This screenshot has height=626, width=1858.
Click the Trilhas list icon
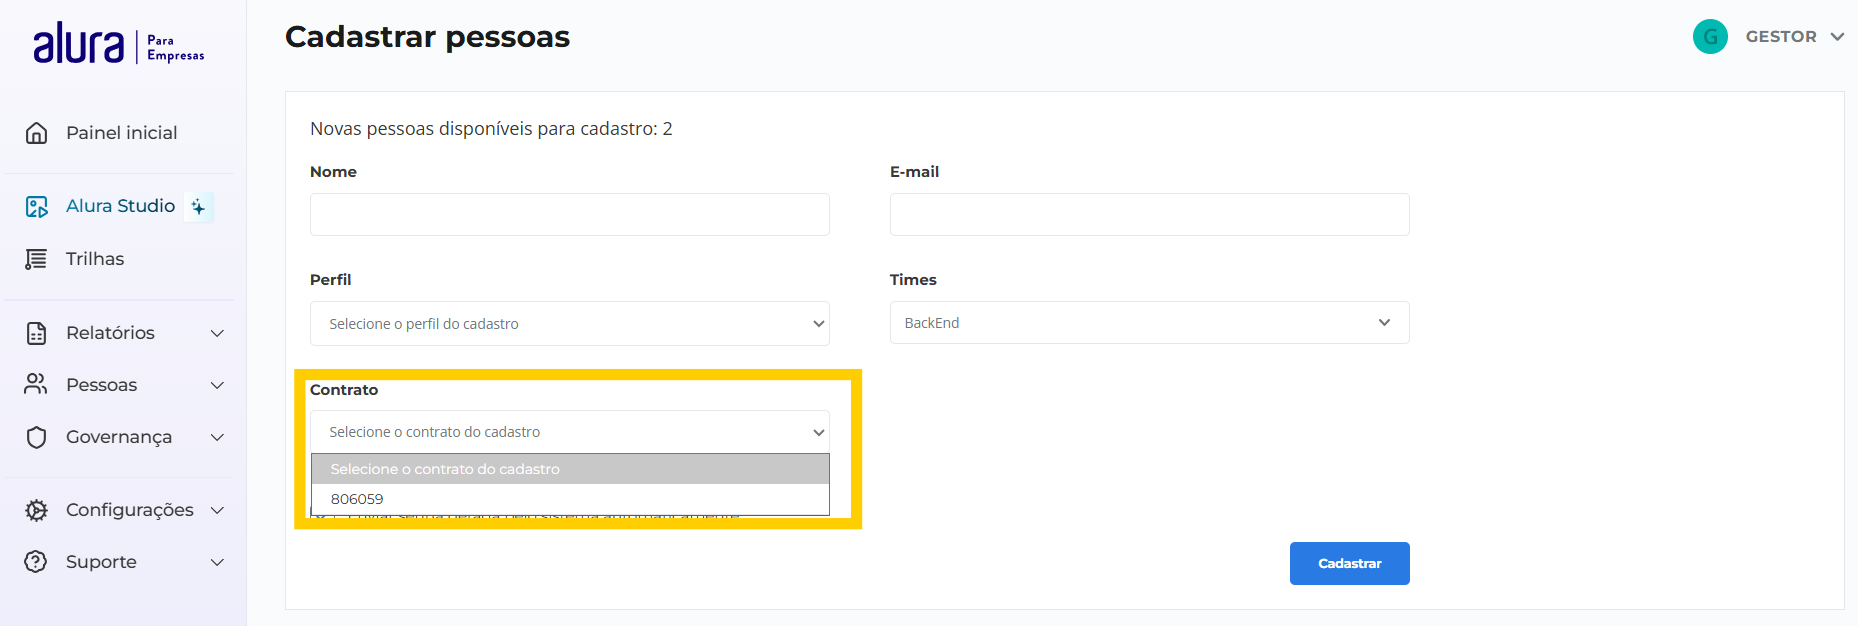(37, 259)
